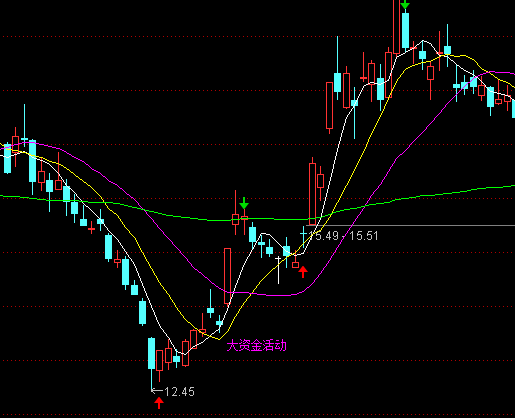Select the white candlestick left of the red up arrow
The image size is (515, 418).
coord(278,270)
